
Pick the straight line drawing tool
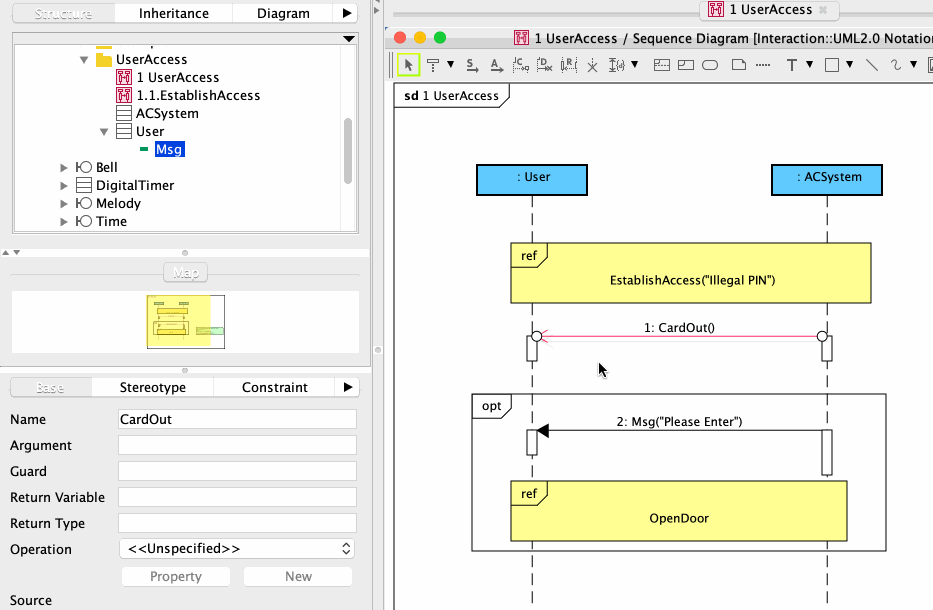click(x=871, y=65)
